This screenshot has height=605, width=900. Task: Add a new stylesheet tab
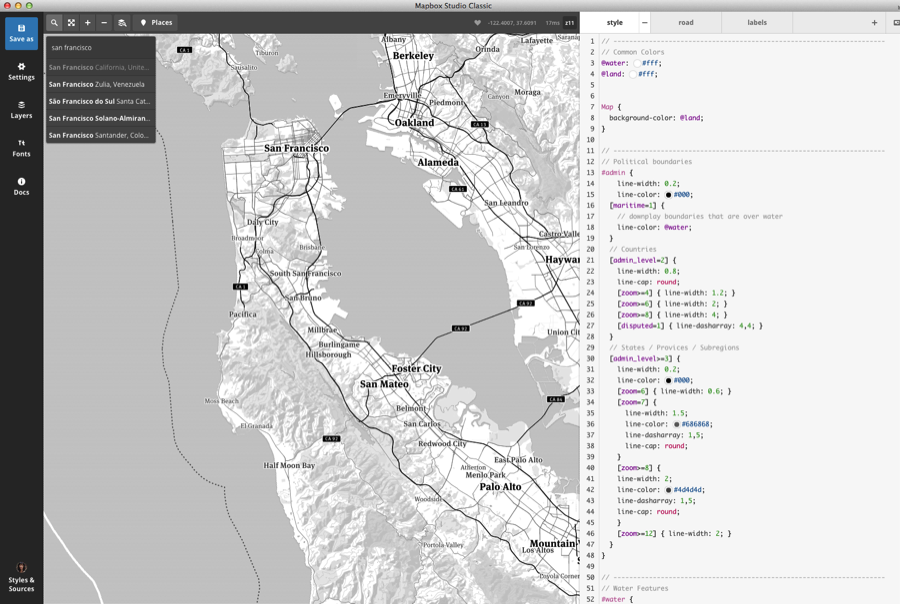point(874,22)
